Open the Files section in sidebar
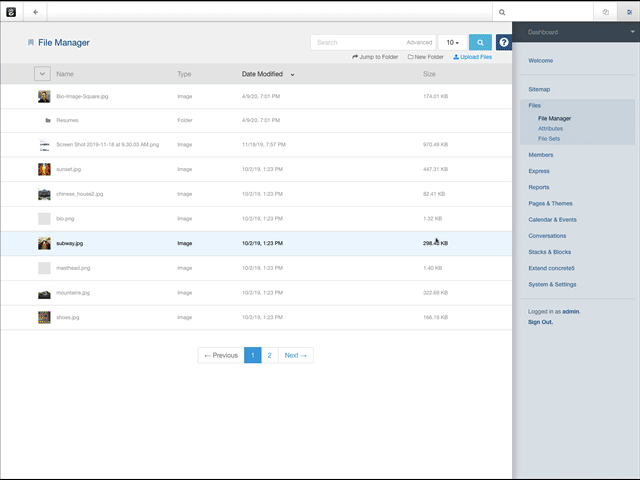The height and width of the screenshot is (480, 640). tap(534, 105)
